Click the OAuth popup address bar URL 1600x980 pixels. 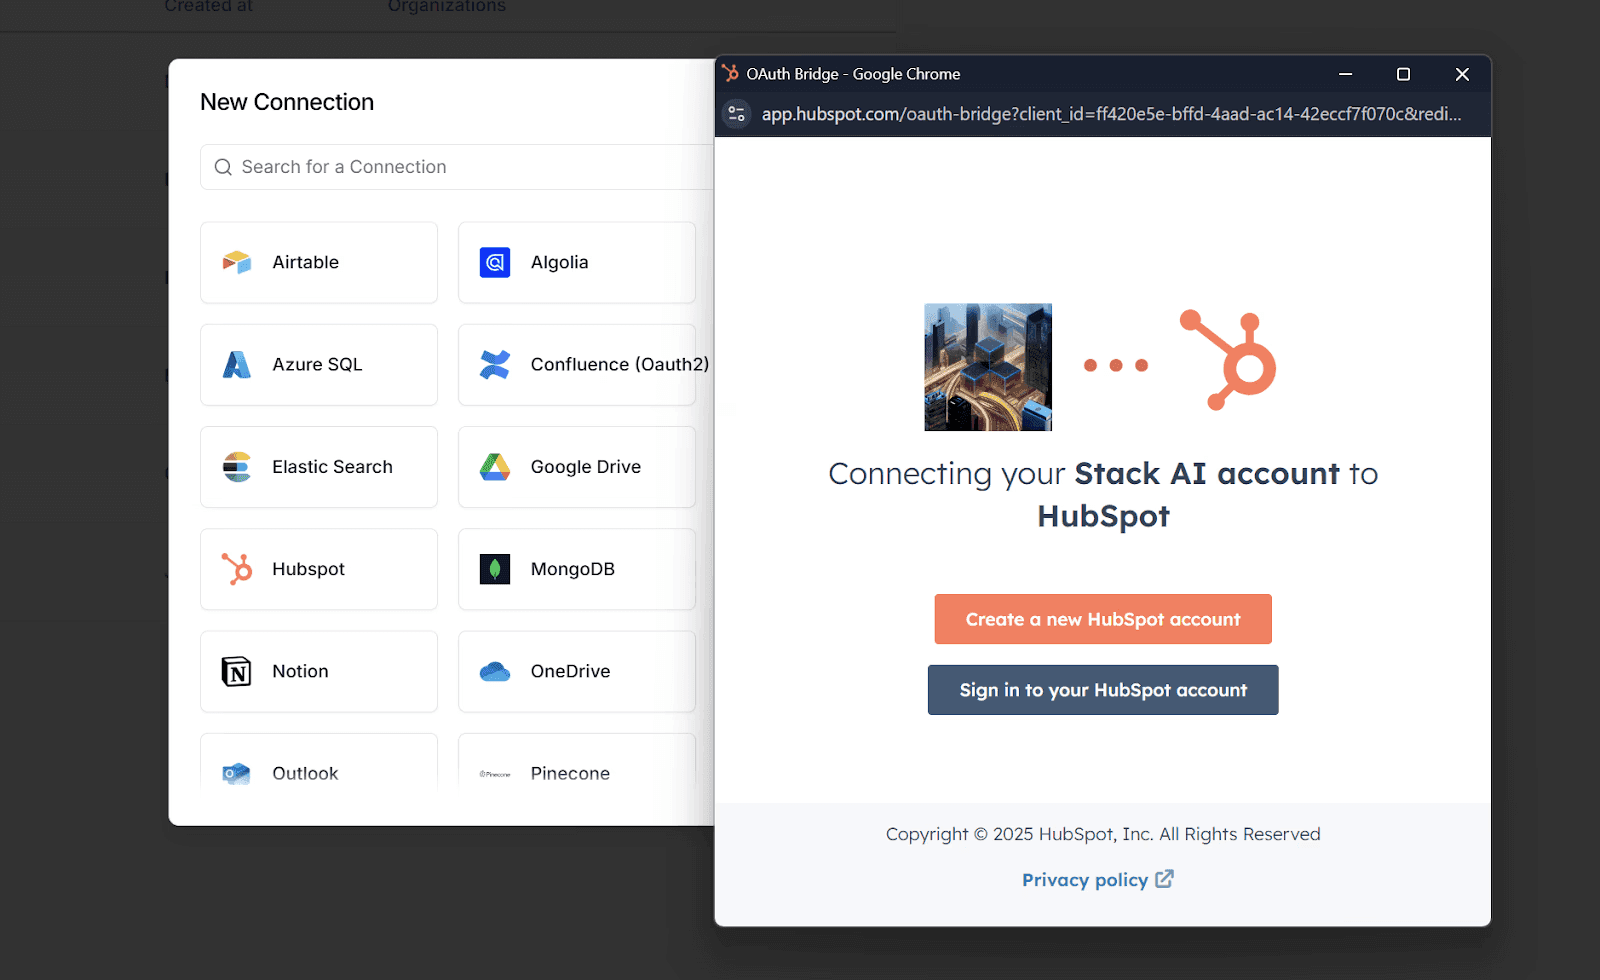(1111, 114)
